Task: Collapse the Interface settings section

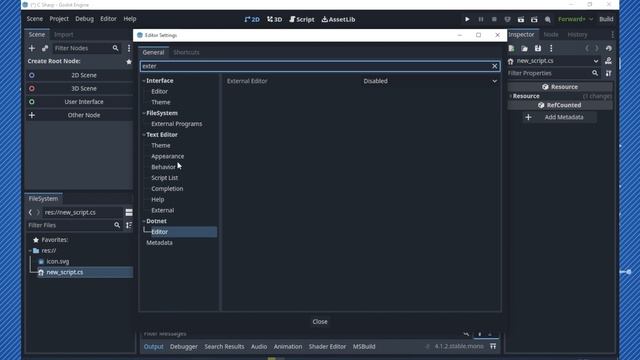Action: 144,81
